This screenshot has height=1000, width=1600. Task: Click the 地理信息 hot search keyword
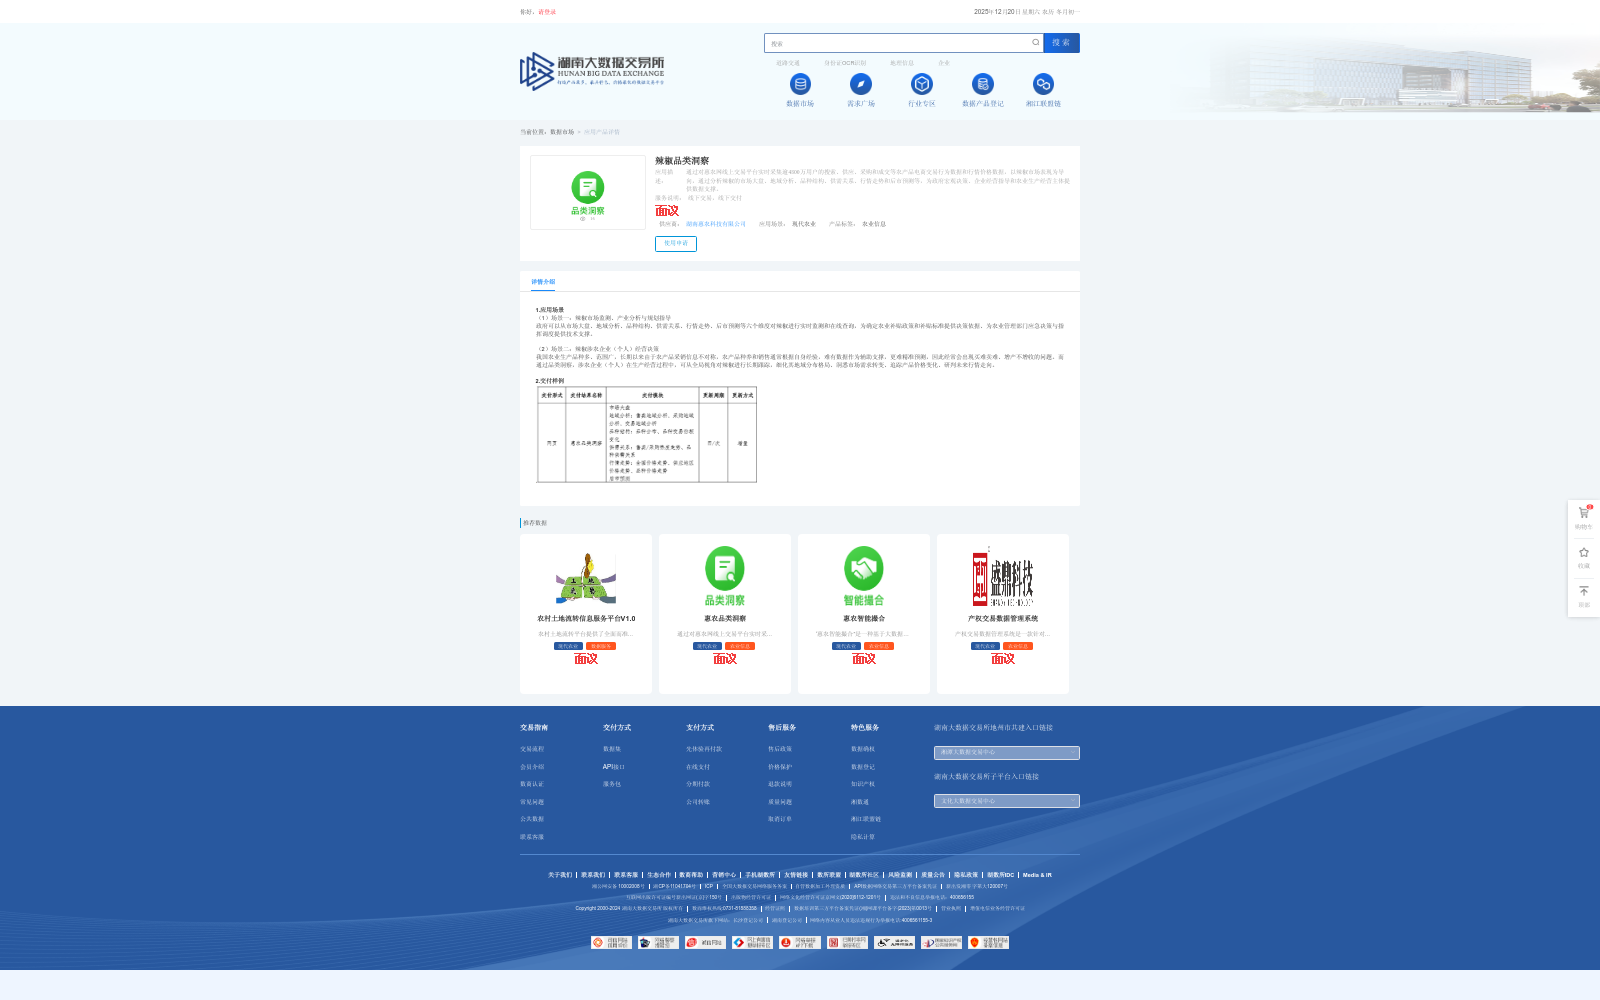coord(902,63)
